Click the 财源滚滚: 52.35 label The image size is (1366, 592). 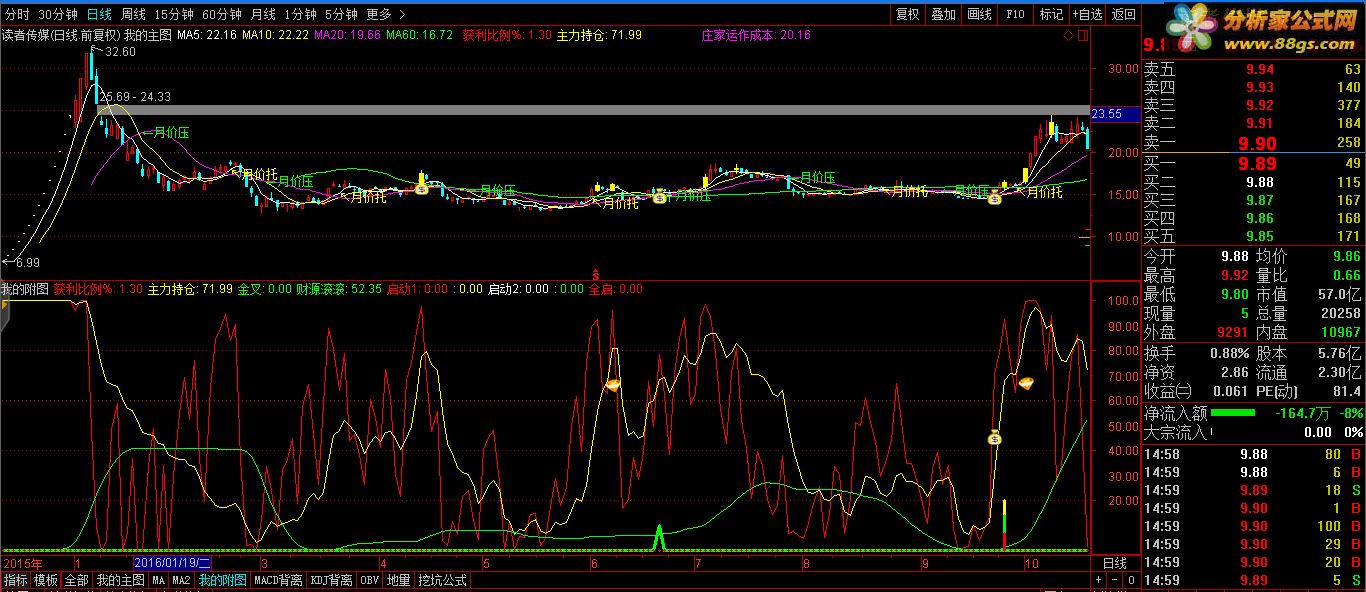[339, 289]
